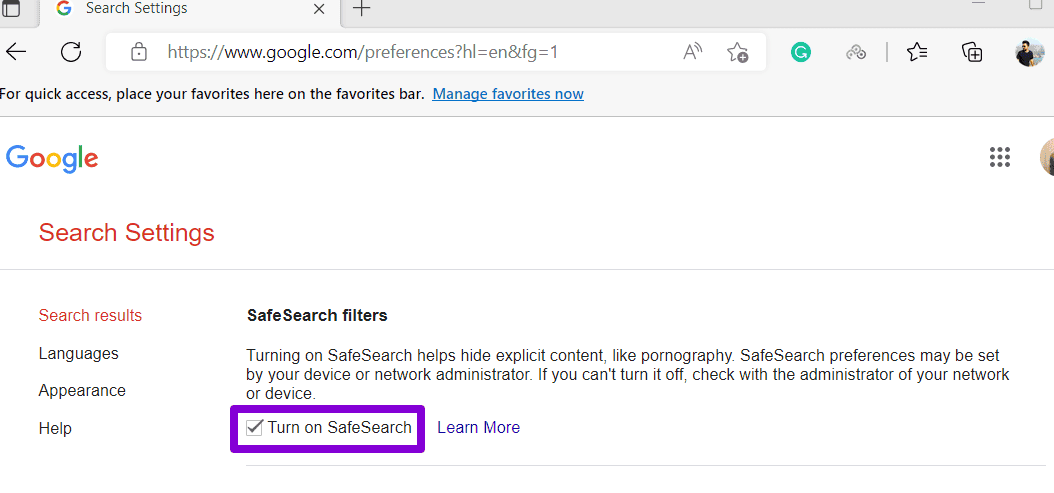Click the extensions icon in toolbar
1054x493 pixels.
tap(856, 52)
